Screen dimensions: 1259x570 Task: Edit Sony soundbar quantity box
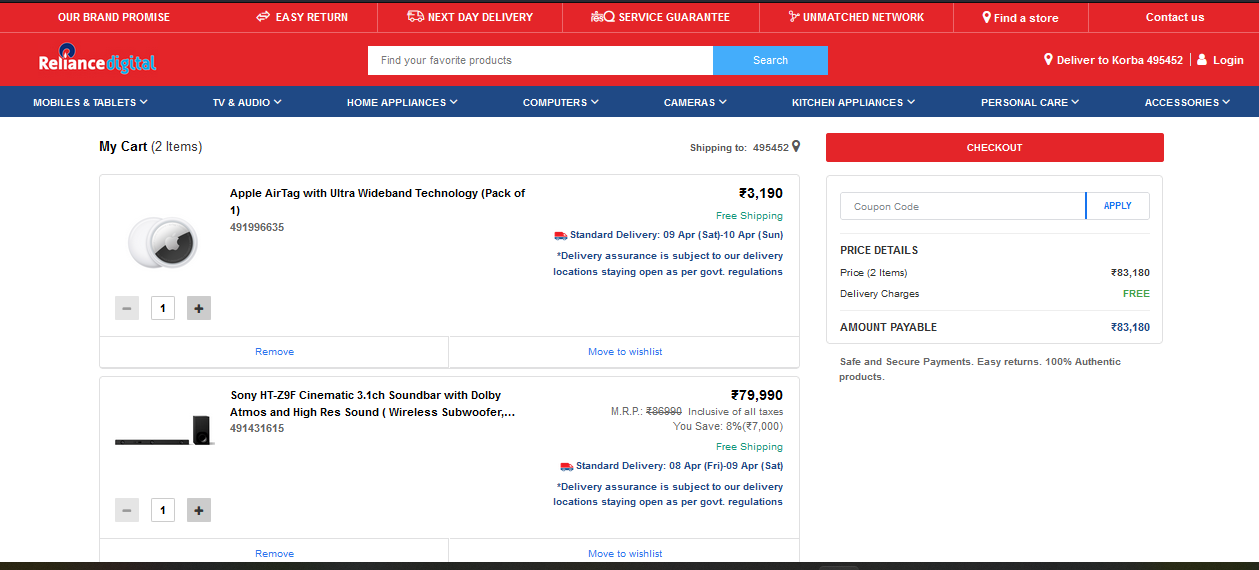click(x=163, y=510)
